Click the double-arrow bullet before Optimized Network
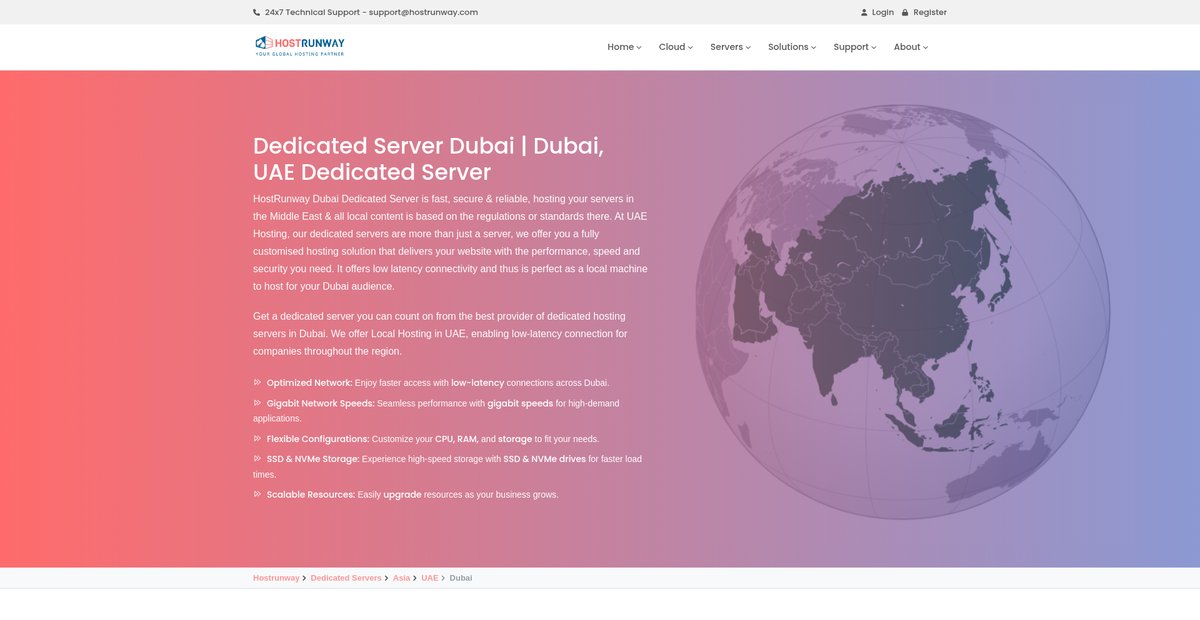The width and height of the screenshot is (1200, 620). (257, 382)
